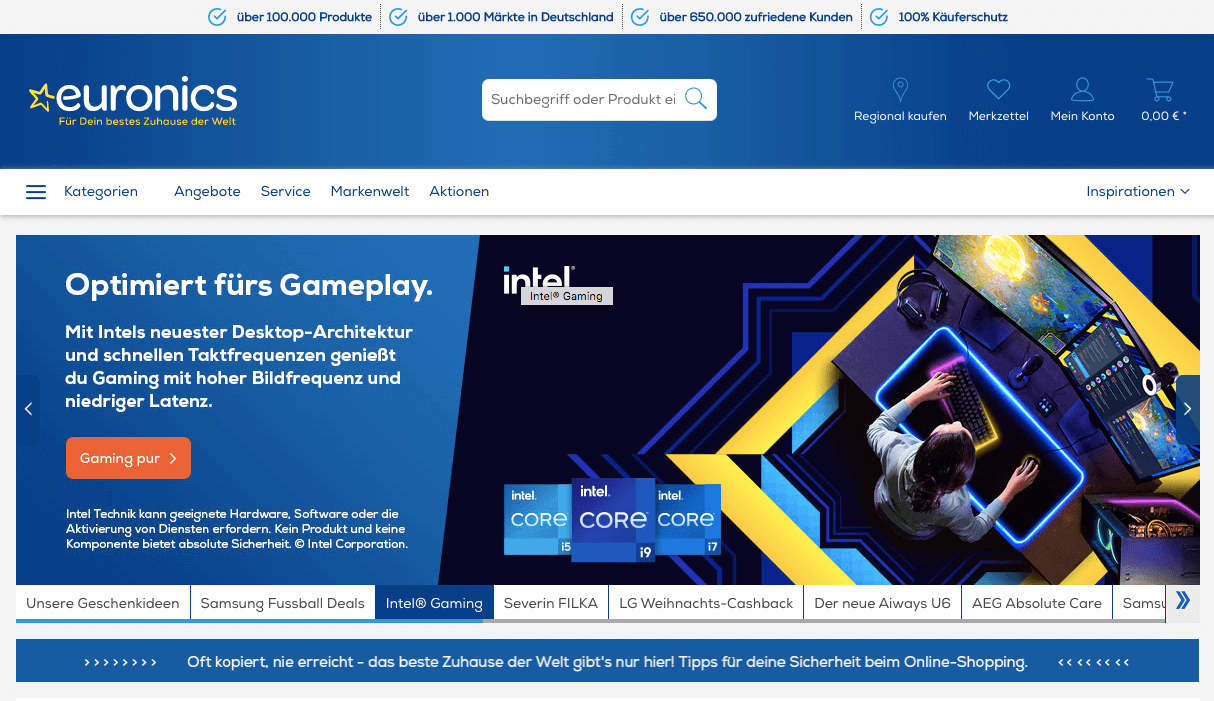Click 'über 100.000 Produkte' text
Viewport: 1214px width, 701px height.
coord(304,17)
